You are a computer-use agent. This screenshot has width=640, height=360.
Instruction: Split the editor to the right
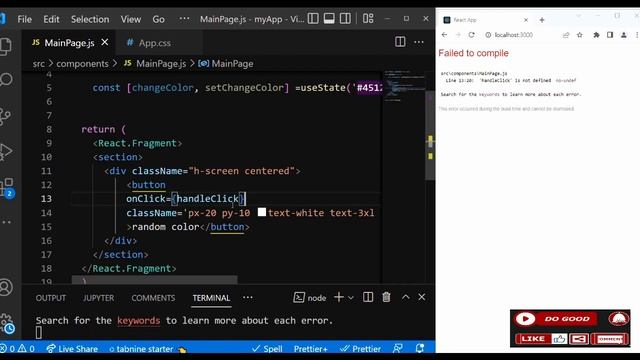(x=400, y=42)
